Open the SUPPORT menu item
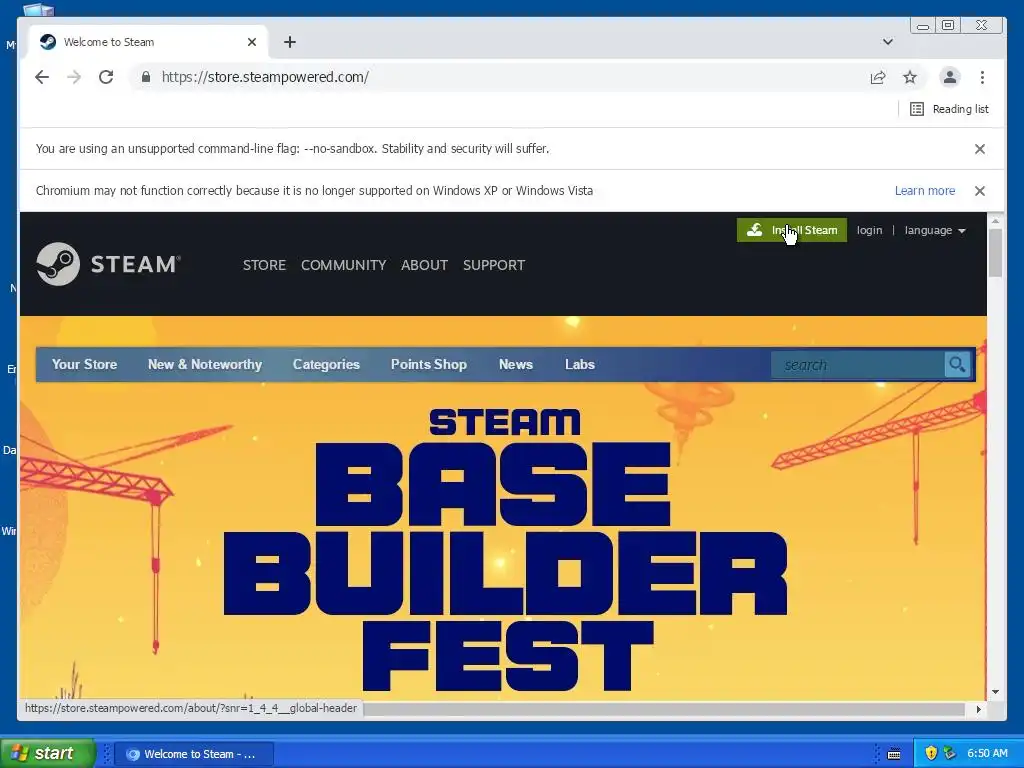1024x768 pixels. point(494,265)
